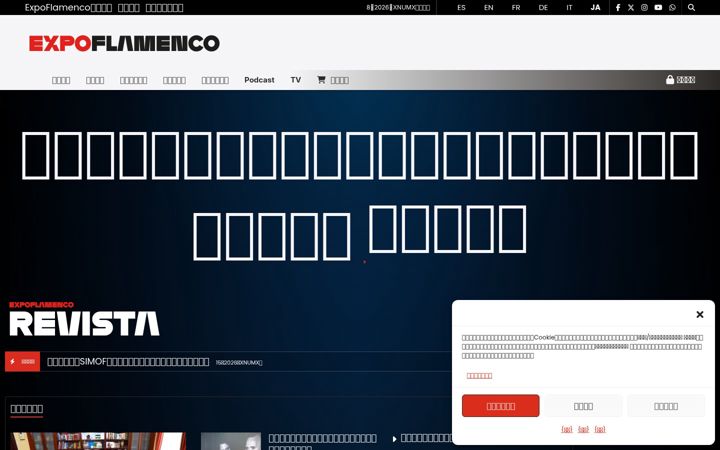This screenshot has width=720, height=450.
Task: Open the ticker headline mentioning SIMOF
Action: (128, 362)
